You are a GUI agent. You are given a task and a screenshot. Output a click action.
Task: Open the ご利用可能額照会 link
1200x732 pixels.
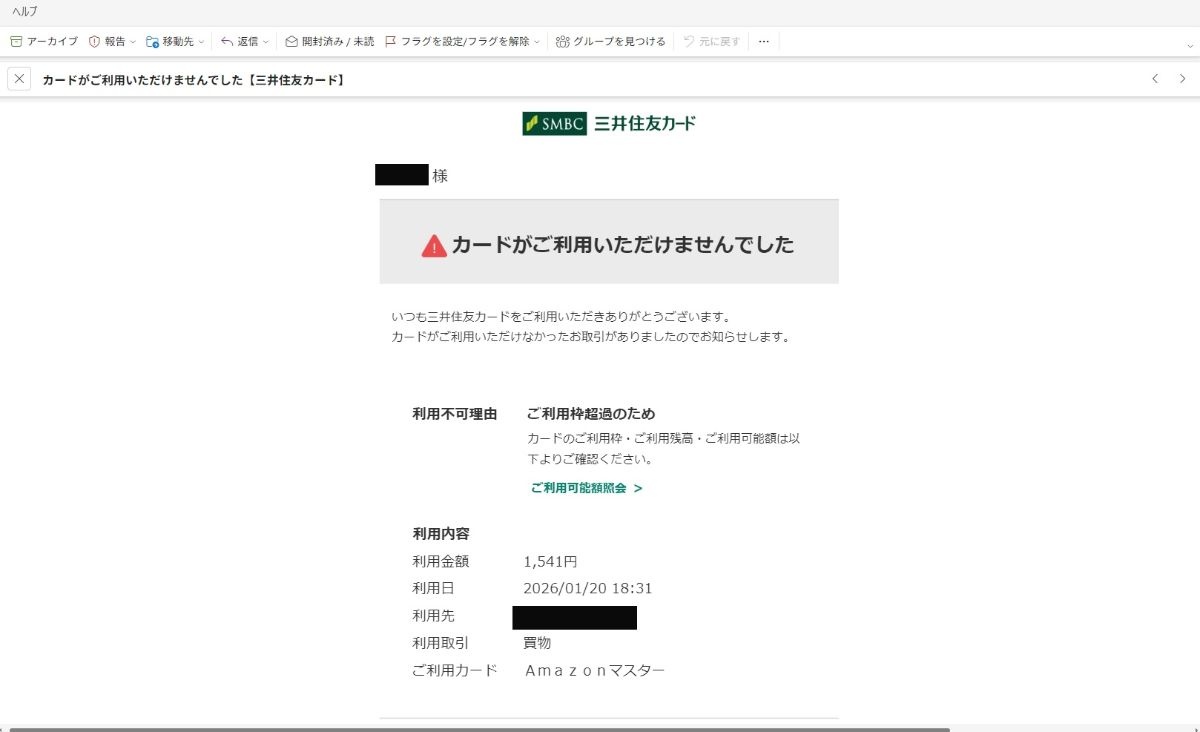click(586, 488)
